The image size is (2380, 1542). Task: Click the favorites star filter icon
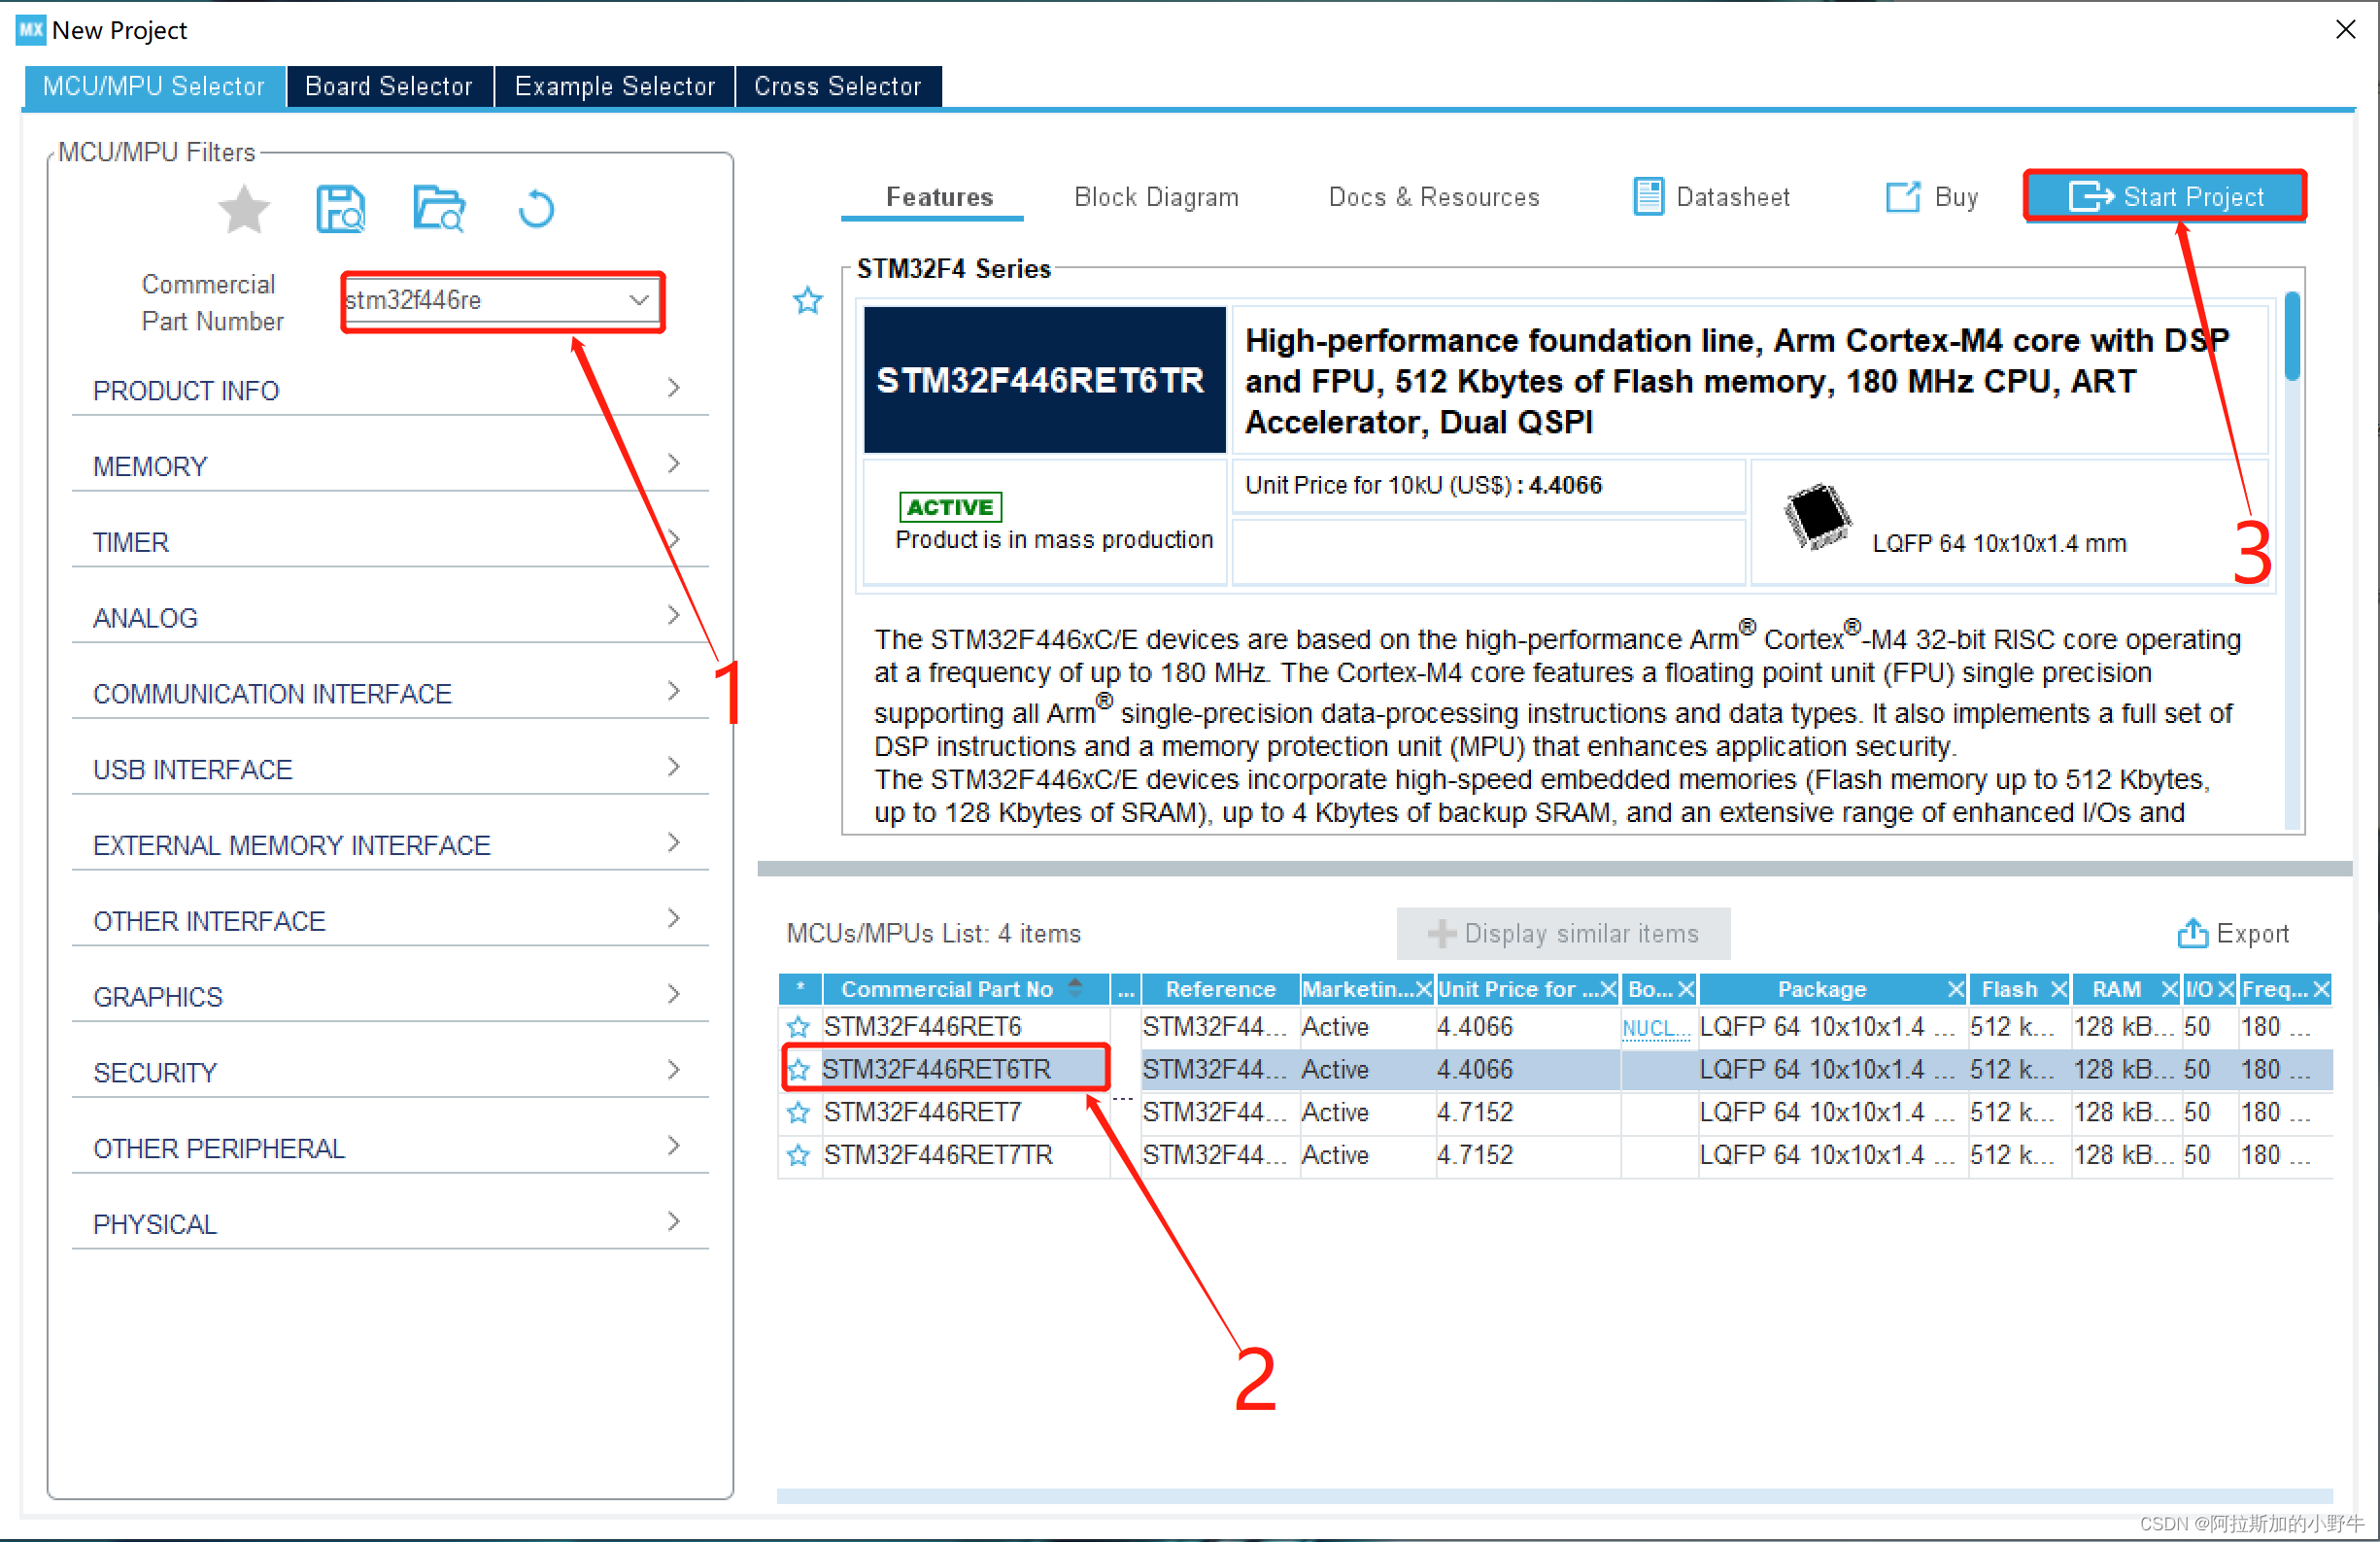(x=243, y=209)
